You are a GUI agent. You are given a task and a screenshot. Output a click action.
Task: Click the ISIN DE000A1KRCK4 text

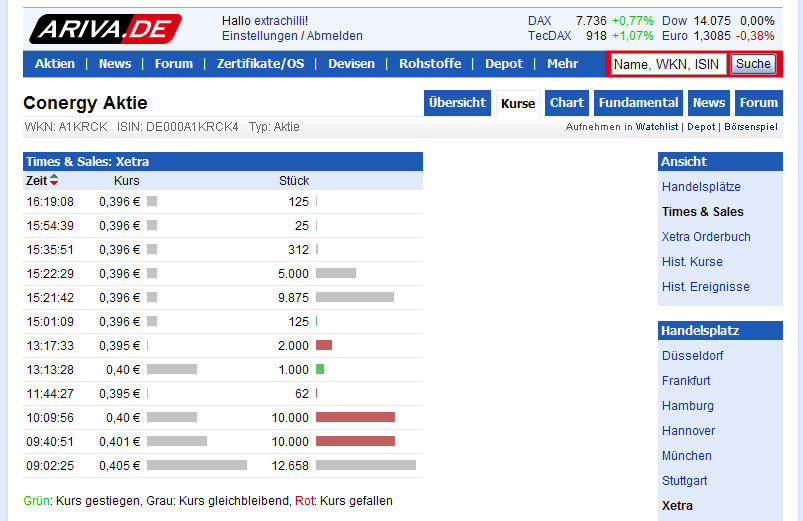point(178,127)
